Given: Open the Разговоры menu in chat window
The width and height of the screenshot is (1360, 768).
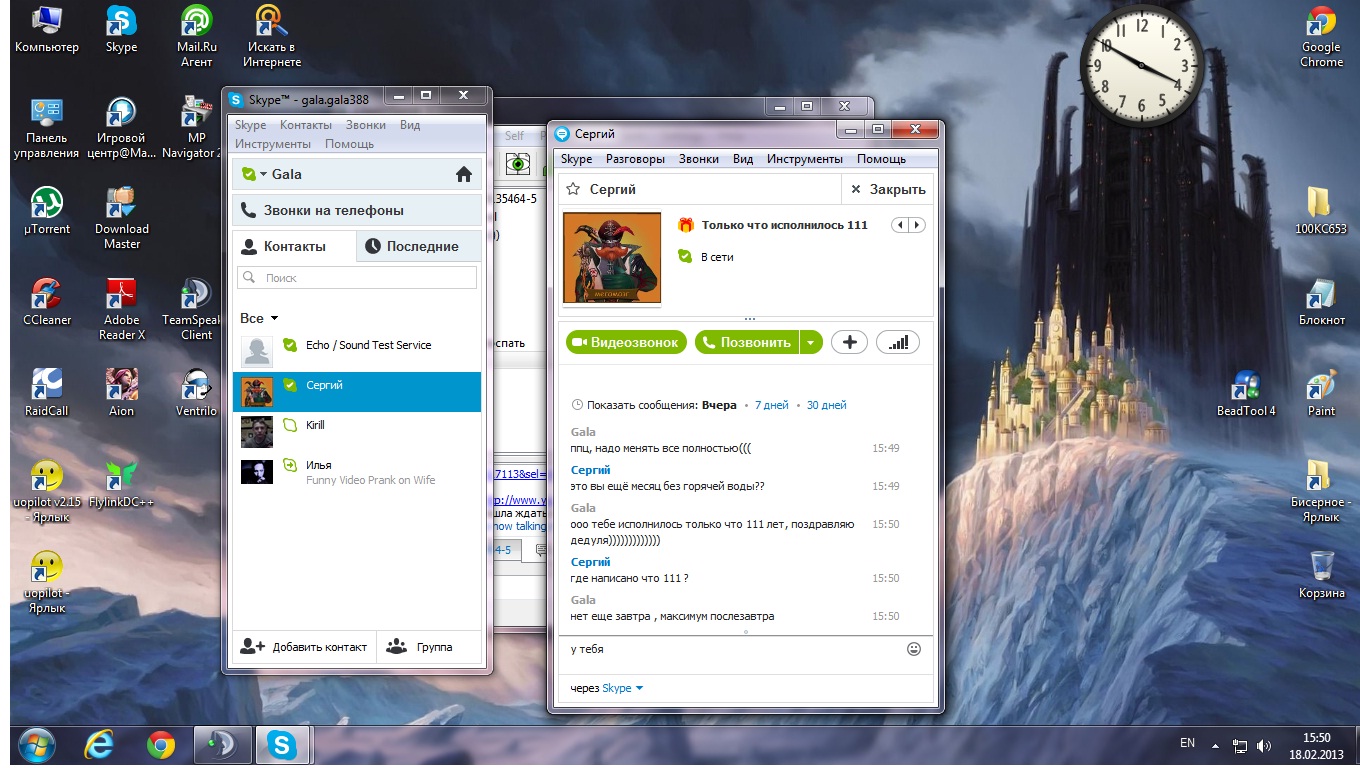Looking at the screenshot, I should coord(635,159).
